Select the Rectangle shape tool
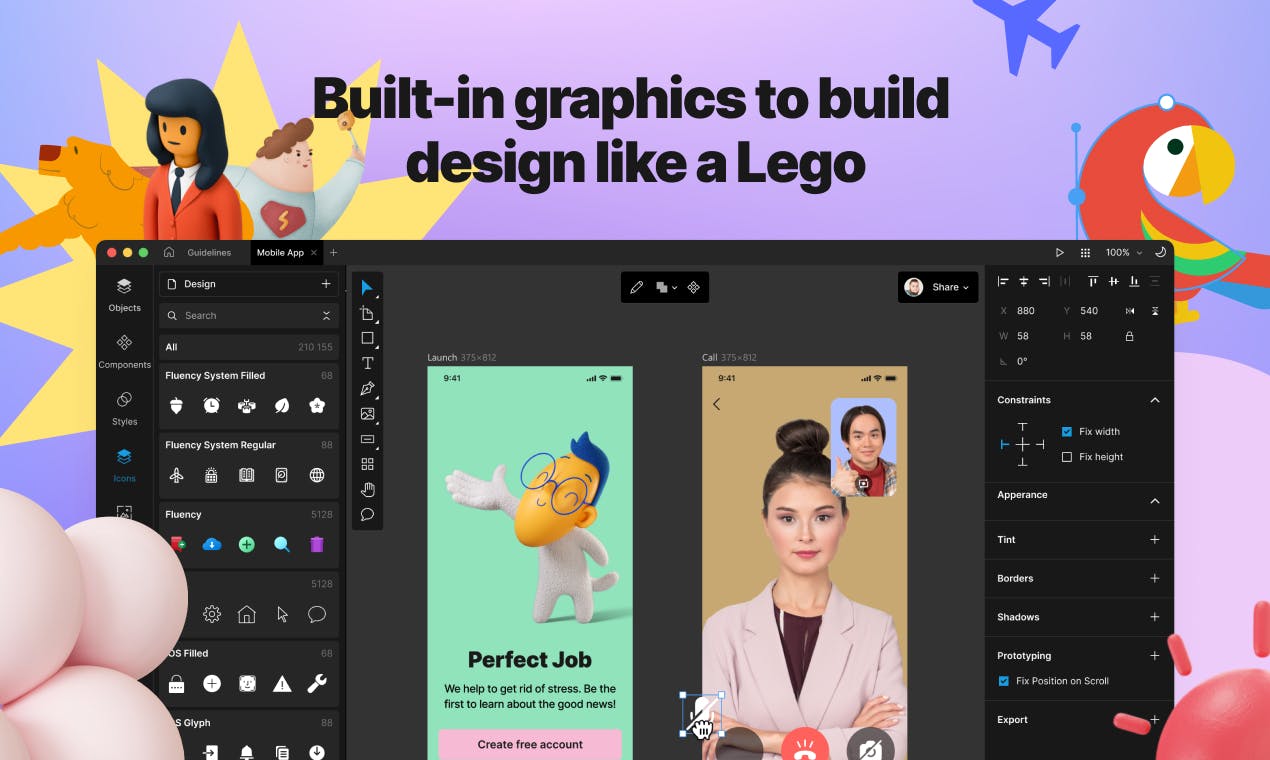 pyautogui.click(x=367, y=338)
